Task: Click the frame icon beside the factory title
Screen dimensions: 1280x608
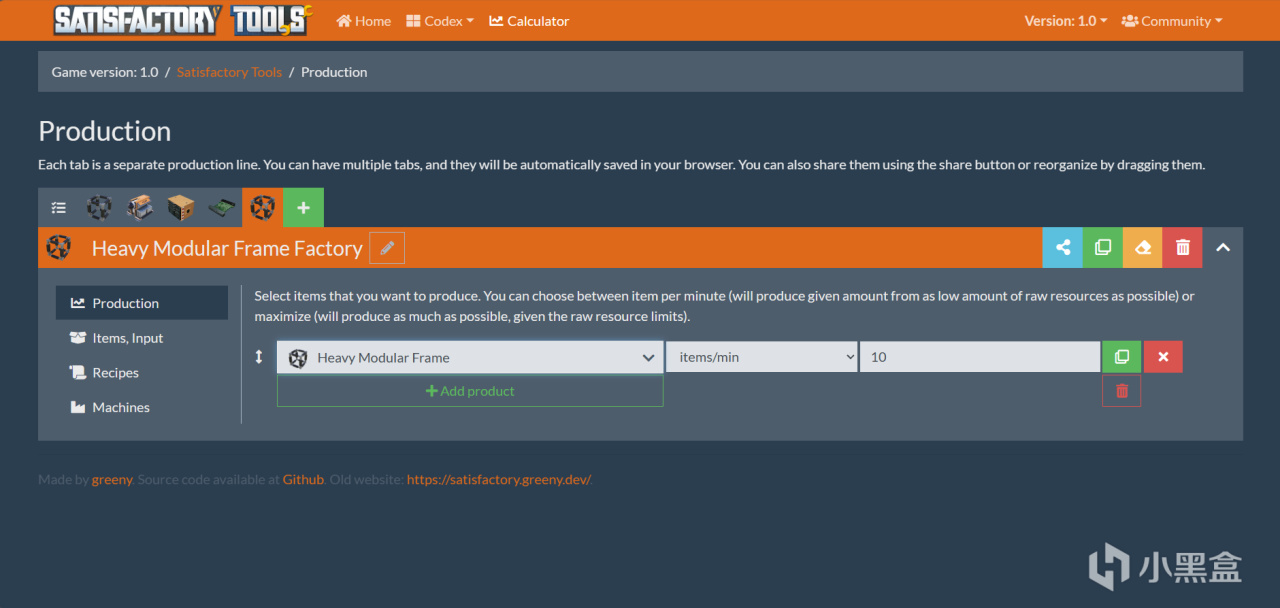Action: tap(59, 247)
